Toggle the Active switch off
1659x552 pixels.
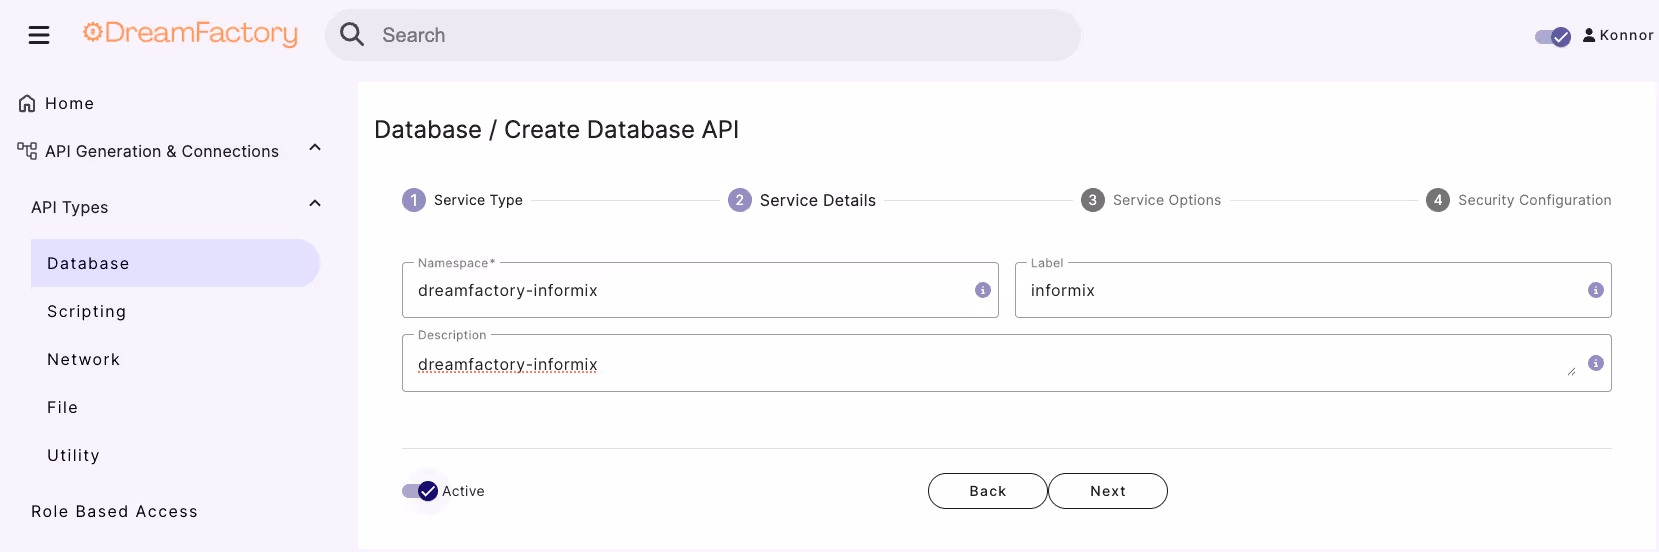tap(421, 491)
